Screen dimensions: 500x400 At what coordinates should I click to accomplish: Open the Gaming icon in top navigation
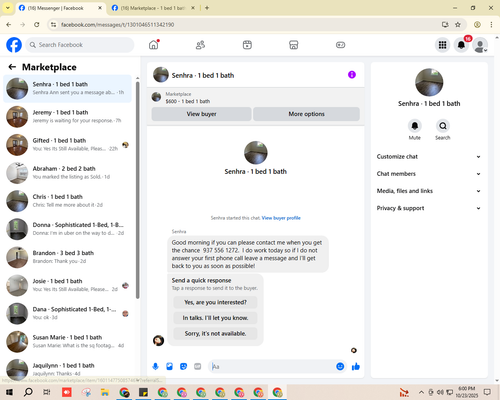pos(340,45)
